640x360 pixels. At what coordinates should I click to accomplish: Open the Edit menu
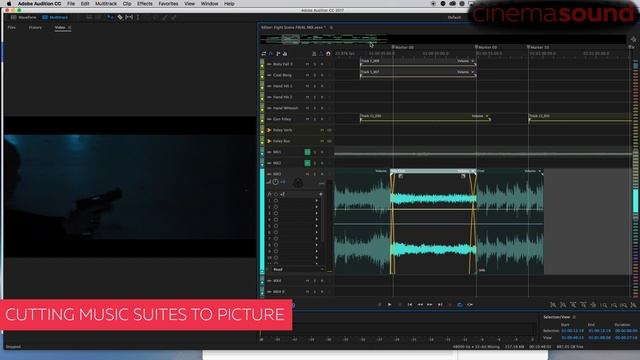click(85, 4)
